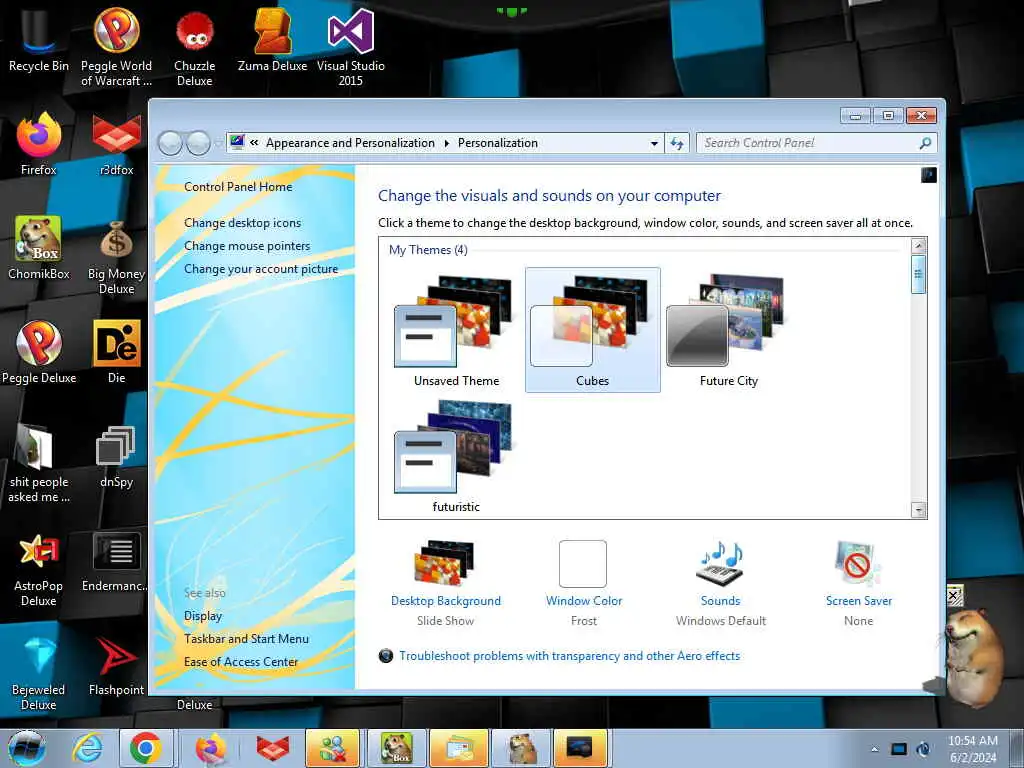Select the dnSpy desktop icon
This screenshot has height=768, width=1024.
(x=116, y=456)
